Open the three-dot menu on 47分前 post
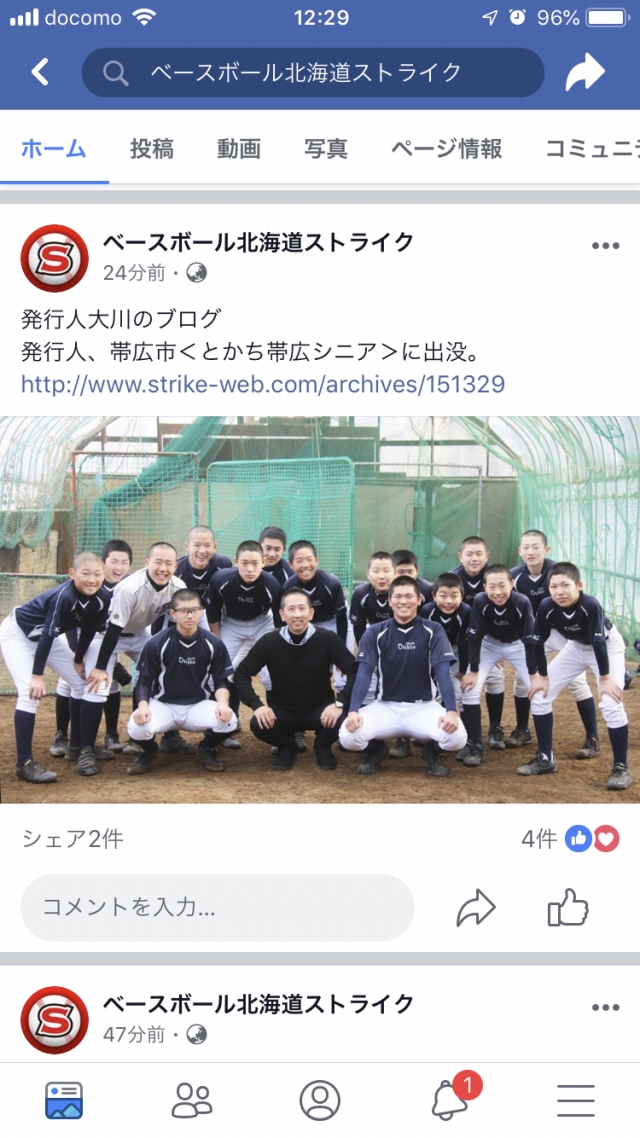Screen dimensions: 640x1138 605,1008
